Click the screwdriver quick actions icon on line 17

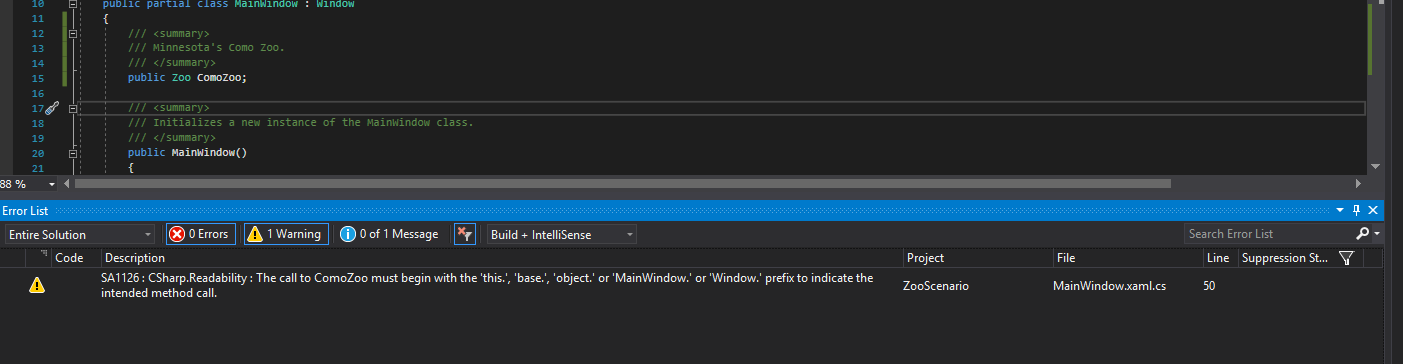click(x=53, y=108)
